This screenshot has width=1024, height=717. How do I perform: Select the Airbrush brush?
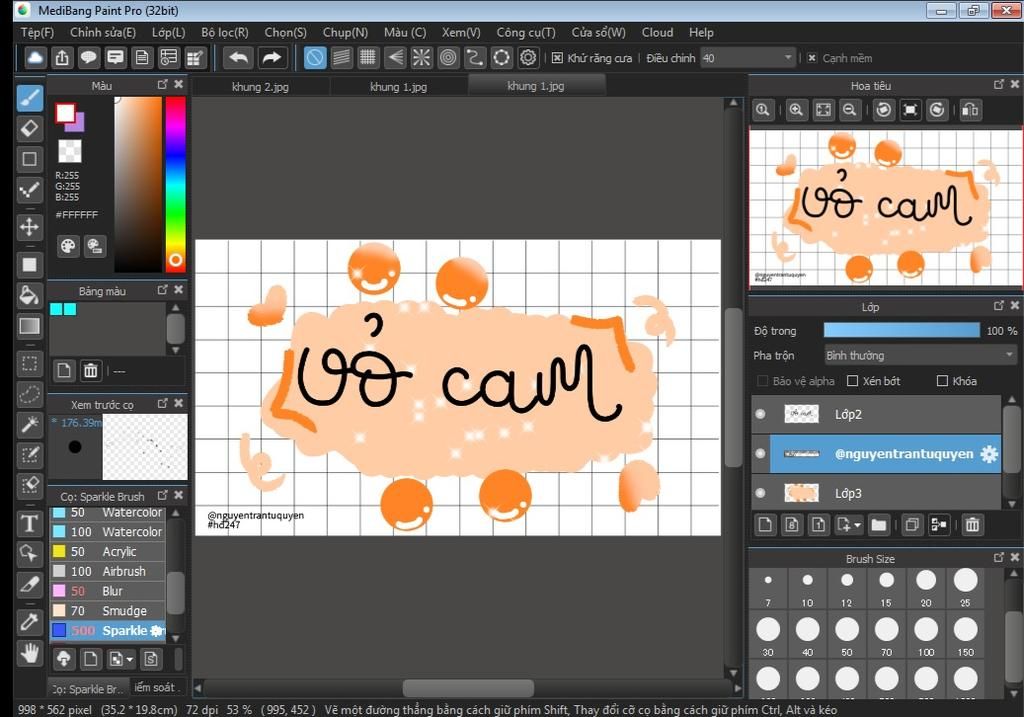click(108, 571)
